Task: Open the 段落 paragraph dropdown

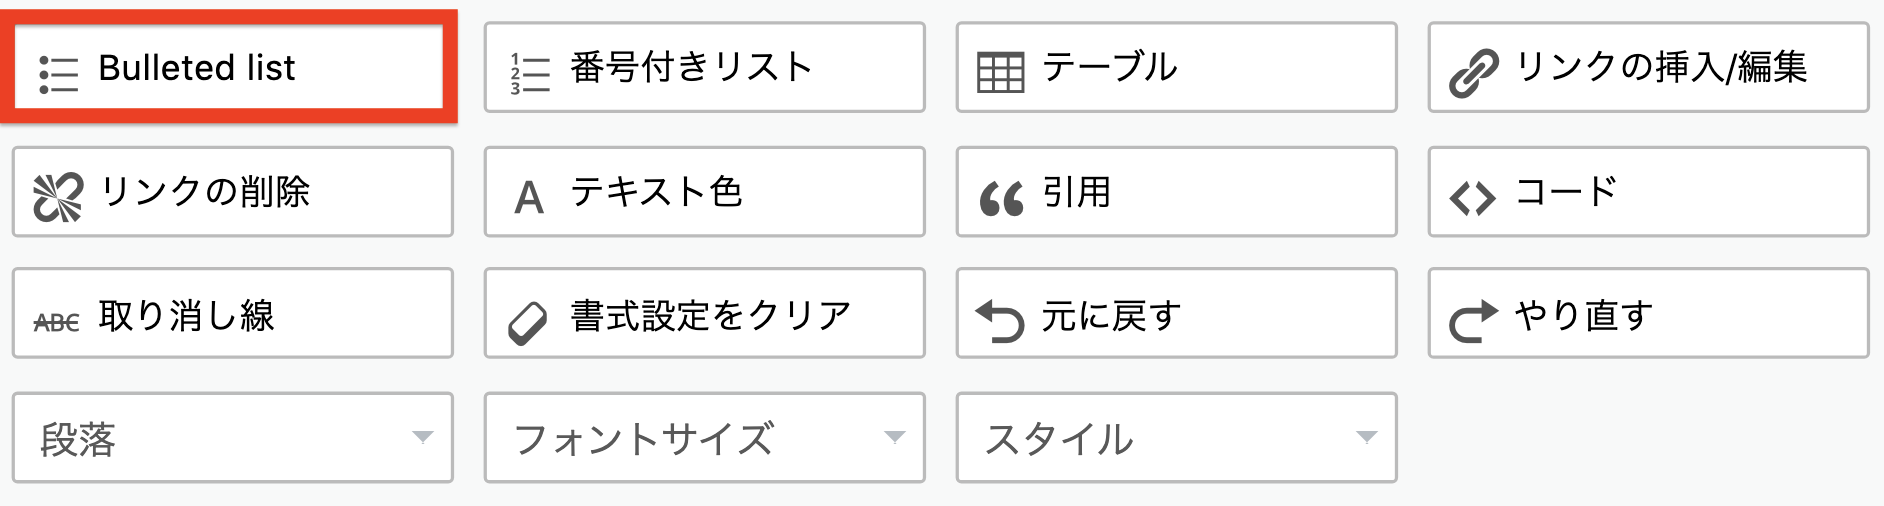Action: (233, 437)
